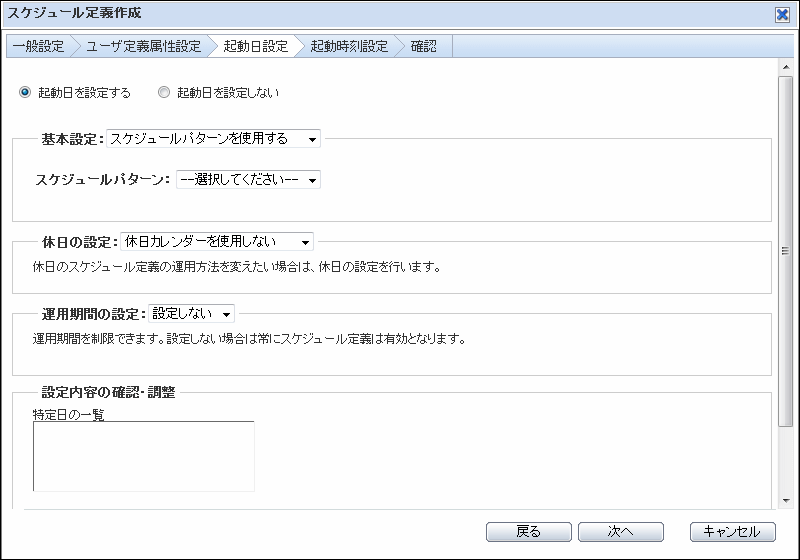Screen dimensions: 800x560
Task: Click the scrollbar up arrow
Action: click(785, 67)
